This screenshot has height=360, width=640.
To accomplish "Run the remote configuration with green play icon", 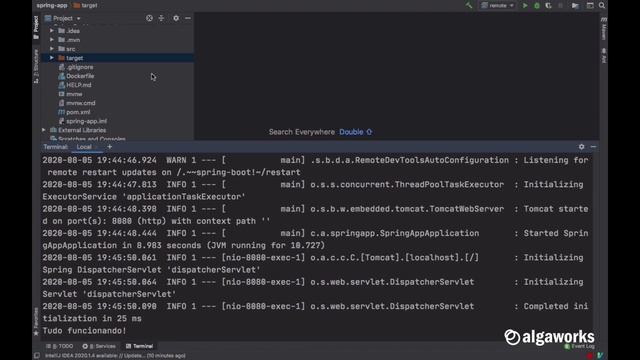I will click(525, 5).
